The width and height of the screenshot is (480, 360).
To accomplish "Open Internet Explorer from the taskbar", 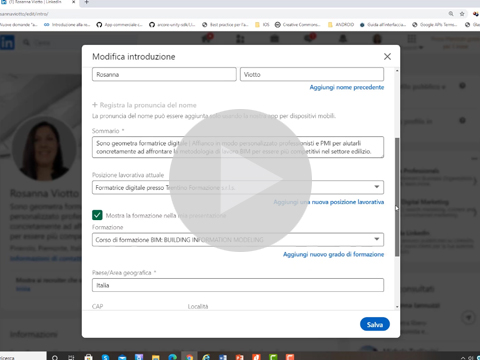I will pyautogui.click(x=206, y=357).
